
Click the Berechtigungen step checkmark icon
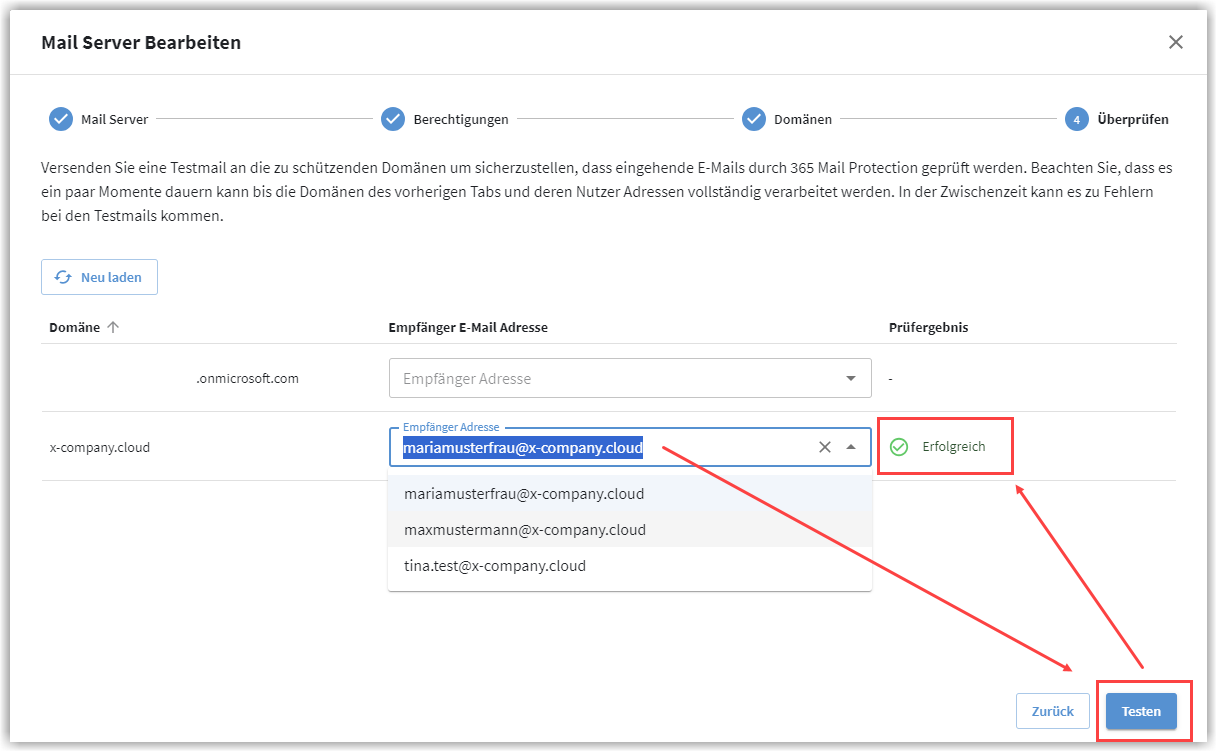[x=393, y=119]
